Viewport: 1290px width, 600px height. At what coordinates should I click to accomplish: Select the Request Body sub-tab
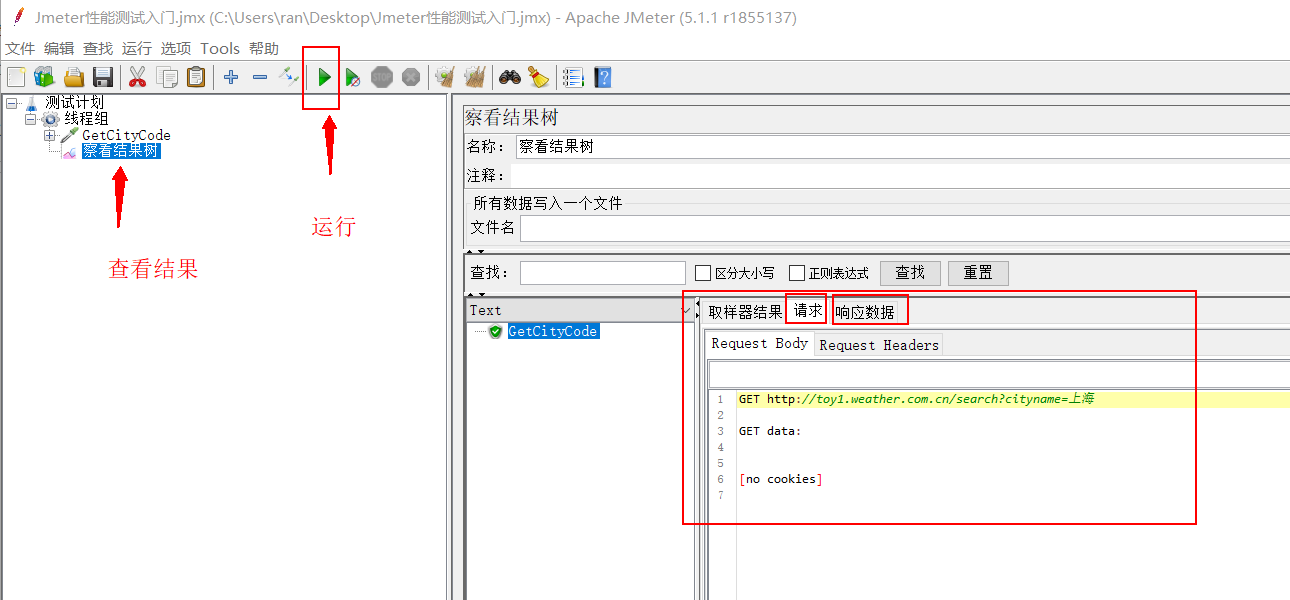[x=760, y=343]
